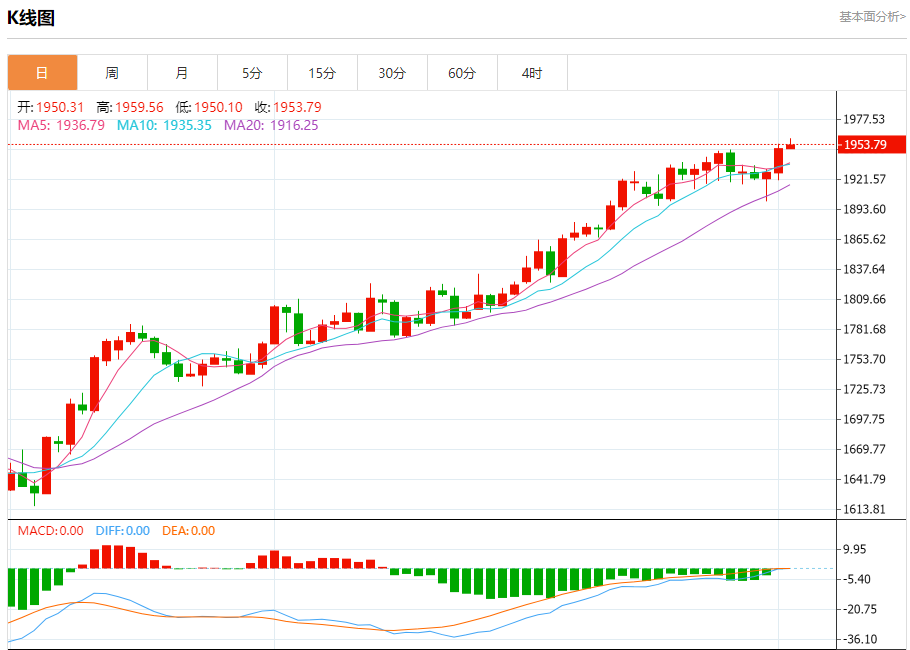Click the 1977.53 price axis label
The height and width of the screenshot is (650, 910).
(x=864, y=120)
